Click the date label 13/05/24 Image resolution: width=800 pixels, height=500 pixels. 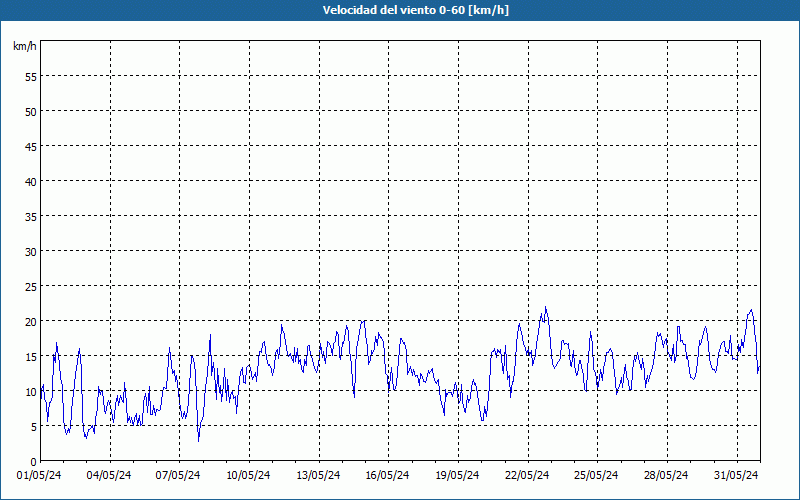click(318, 475)
